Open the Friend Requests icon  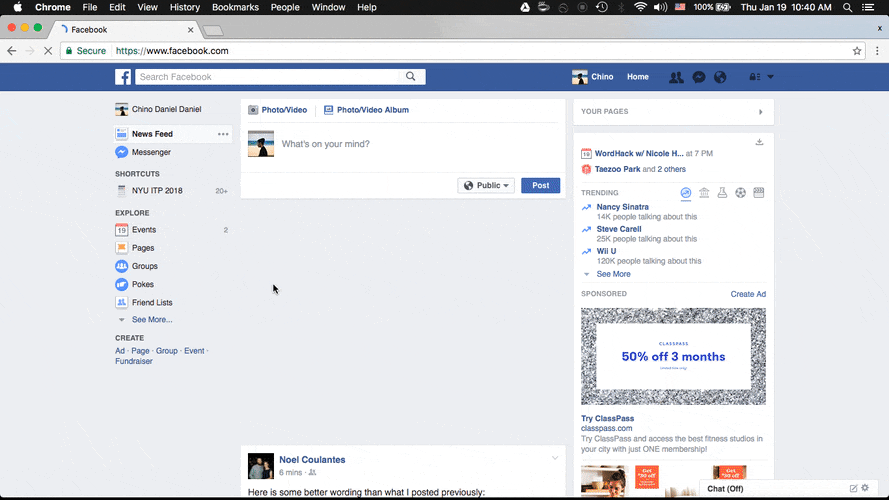pos(676,77)
